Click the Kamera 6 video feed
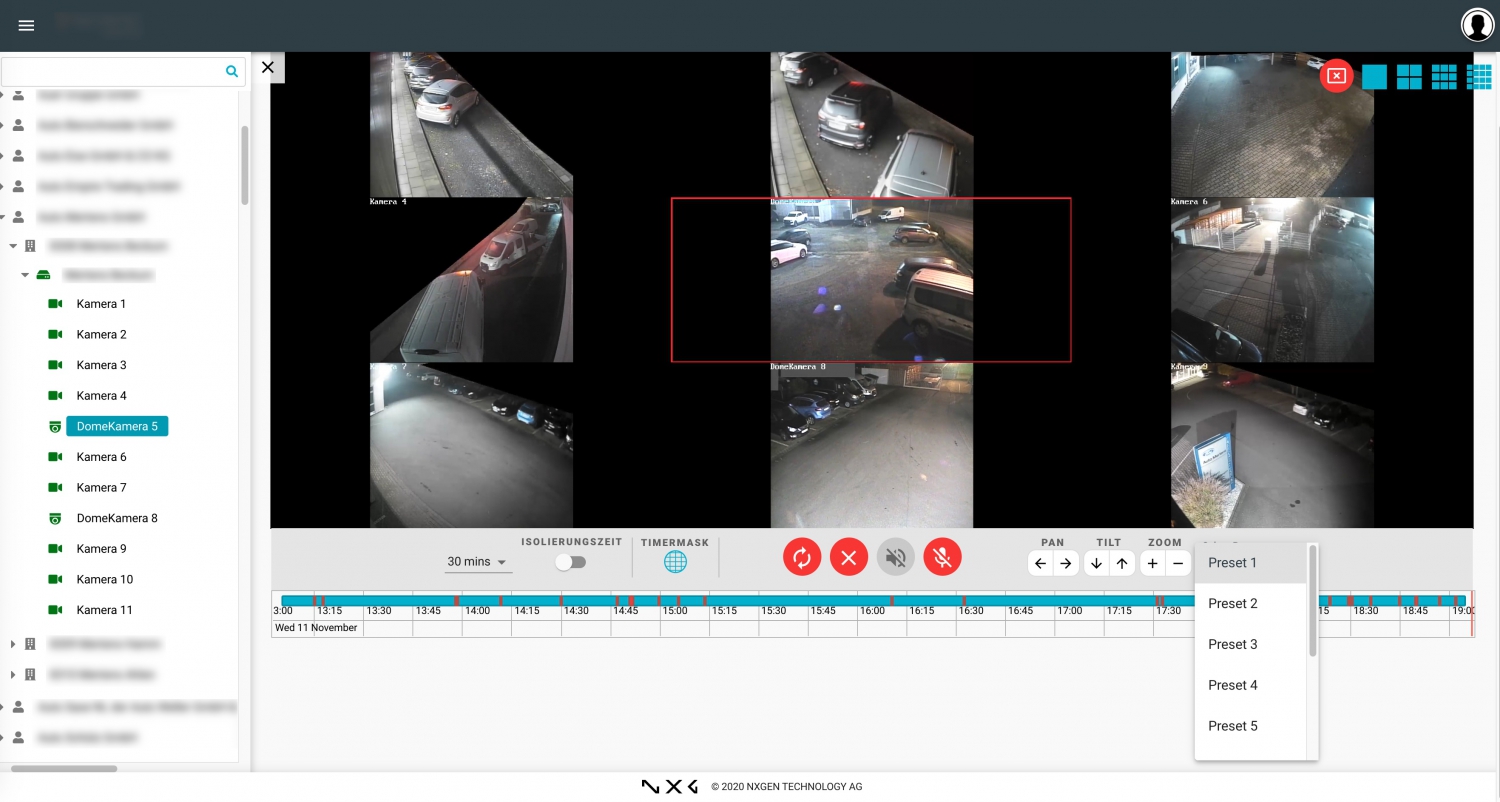 1272,280
